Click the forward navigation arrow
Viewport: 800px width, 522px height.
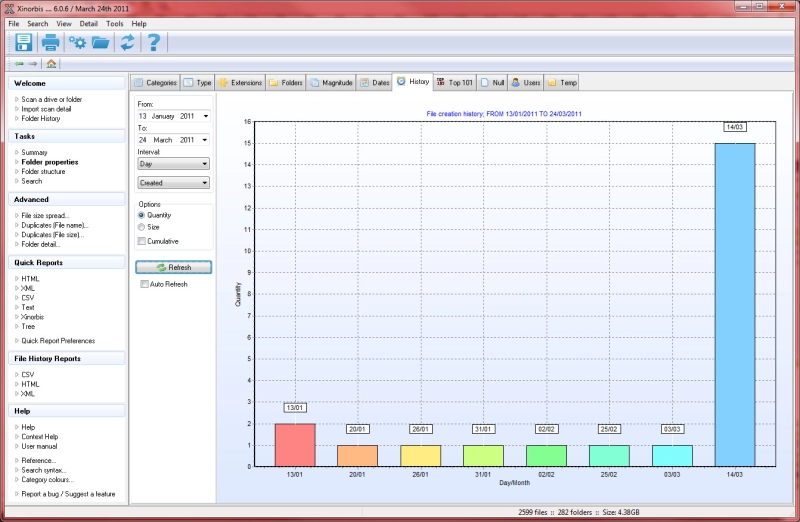[x=33, y=64]
